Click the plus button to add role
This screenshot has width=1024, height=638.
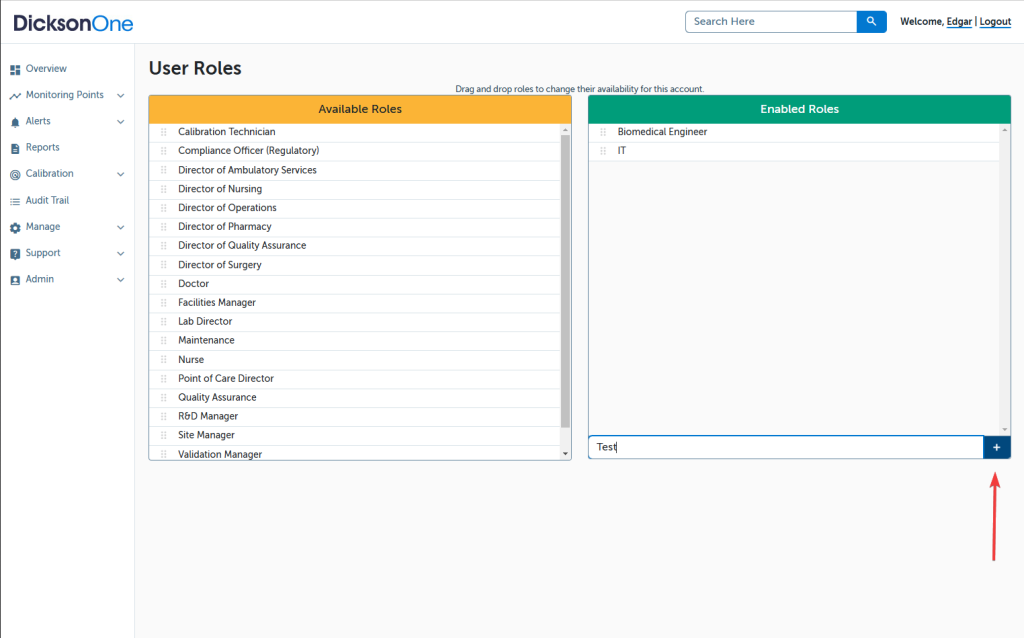[996, 447]
